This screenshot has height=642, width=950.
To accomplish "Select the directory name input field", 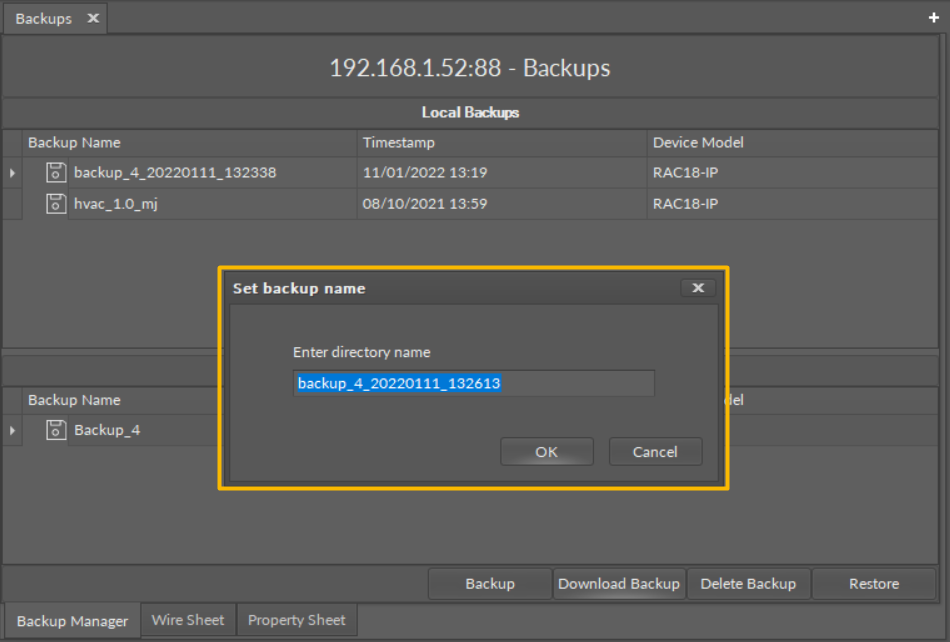I will pyautogui.click(x=473, y=383).
